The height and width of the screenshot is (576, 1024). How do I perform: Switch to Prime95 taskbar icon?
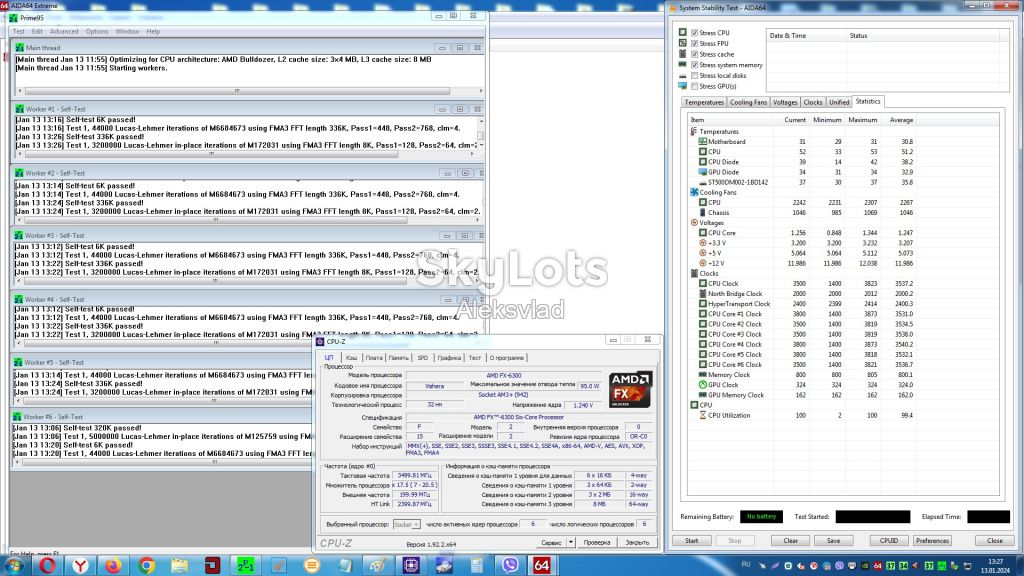point(246,565)
